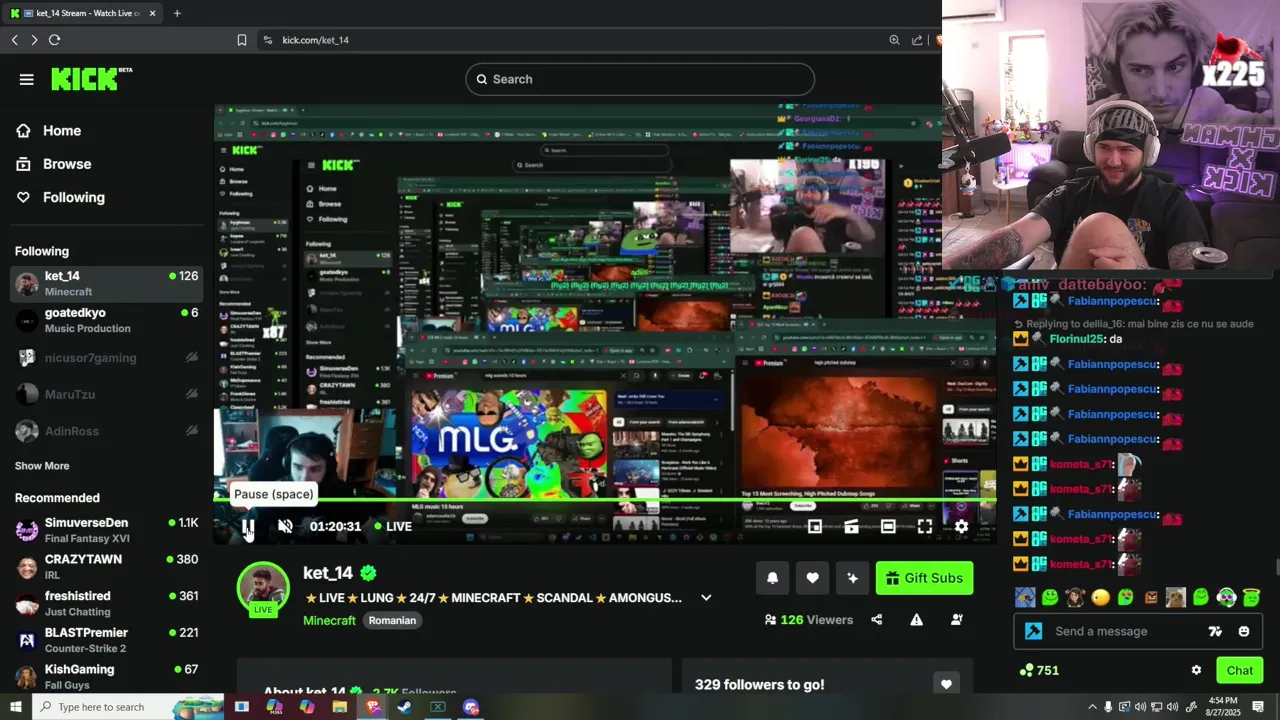Open the Minecraft category link

329,621
